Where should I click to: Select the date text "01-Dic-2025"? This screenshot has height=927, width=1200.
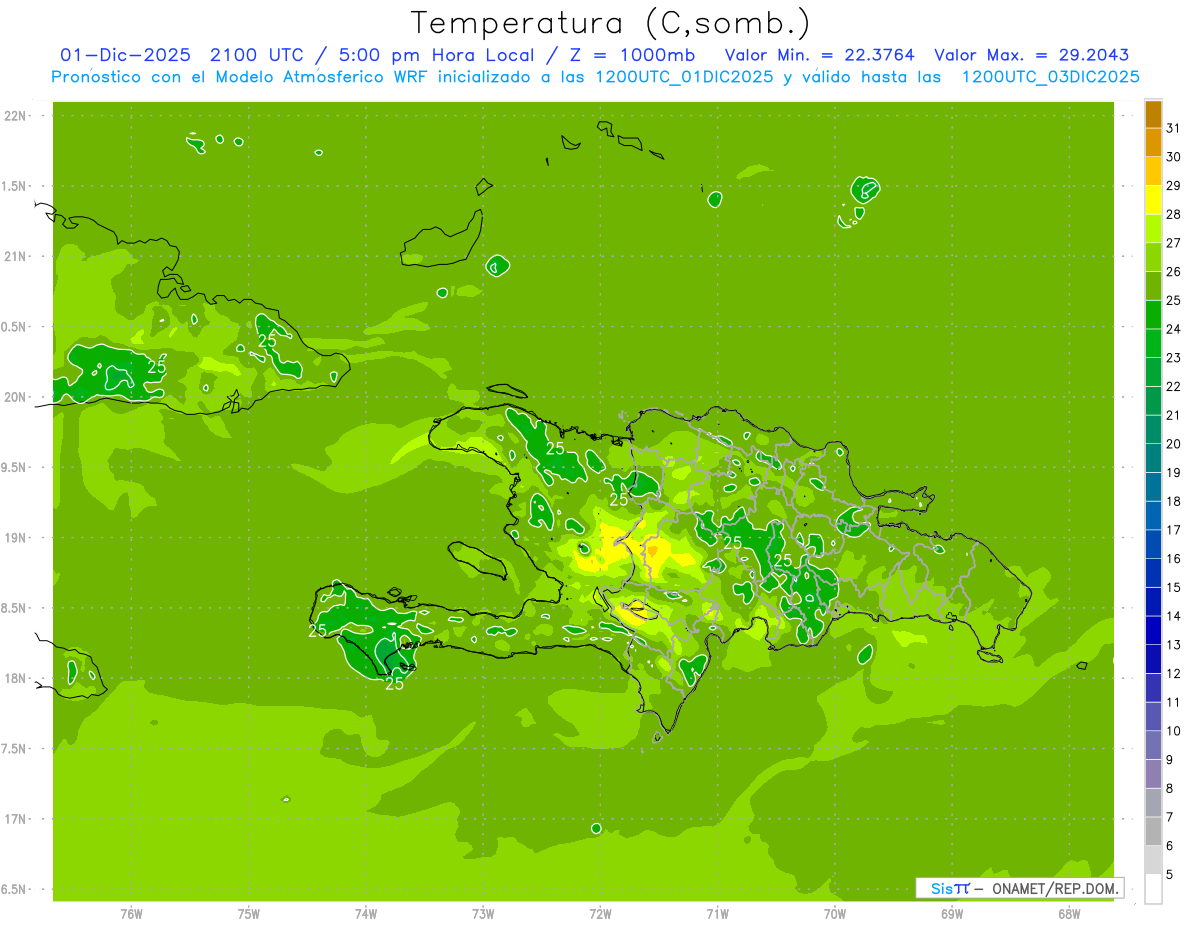click(x=125, y=55)
